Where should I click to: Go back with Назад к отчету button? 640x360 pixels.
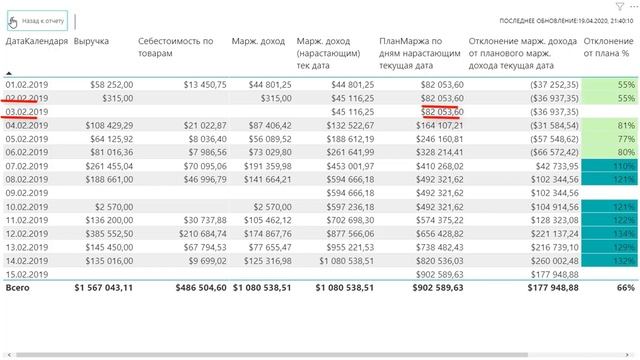click(x=38, y=21)
